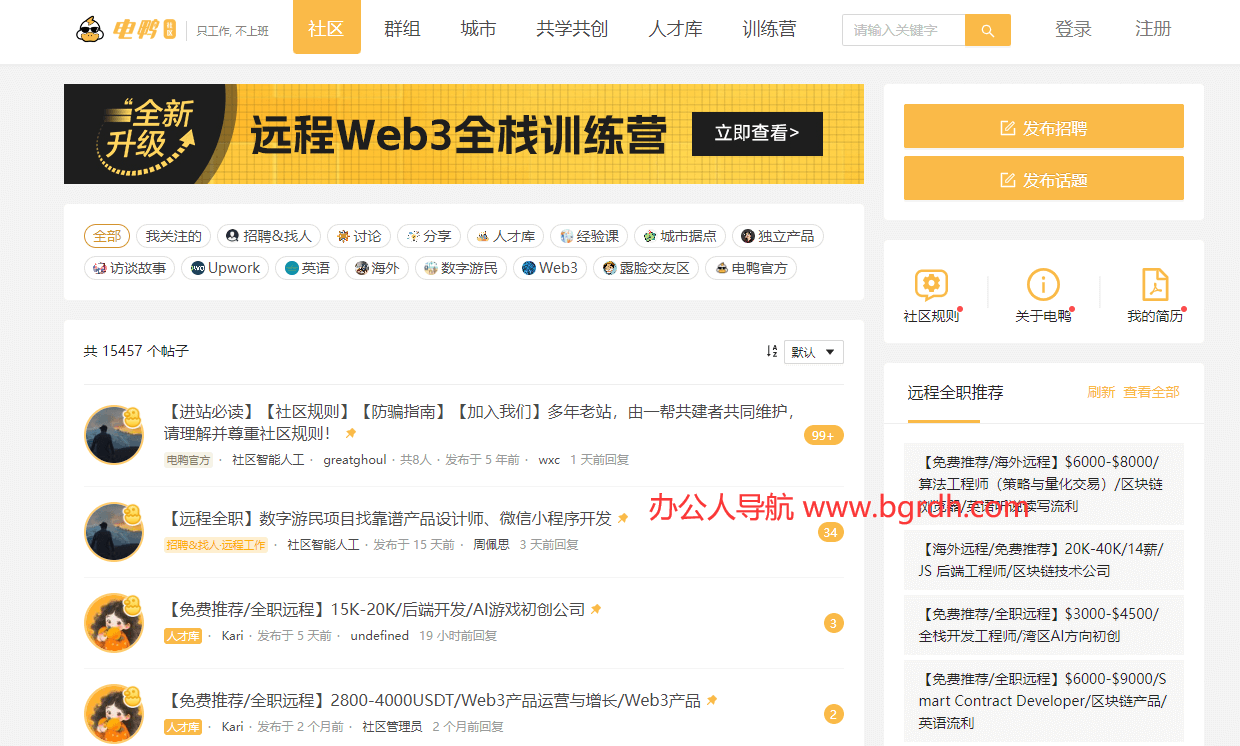Select the 招聘&找人 category filter
This screenshot has width=1240, height=746.
click(x=269, y=236)
